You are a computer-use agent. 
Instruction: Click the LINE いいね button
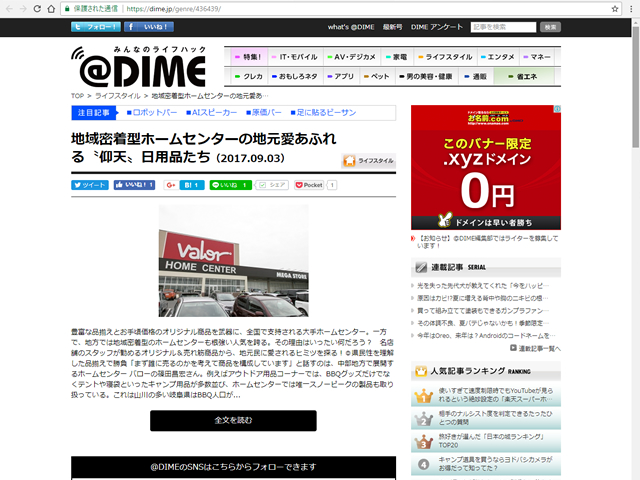tap(229, 185)
